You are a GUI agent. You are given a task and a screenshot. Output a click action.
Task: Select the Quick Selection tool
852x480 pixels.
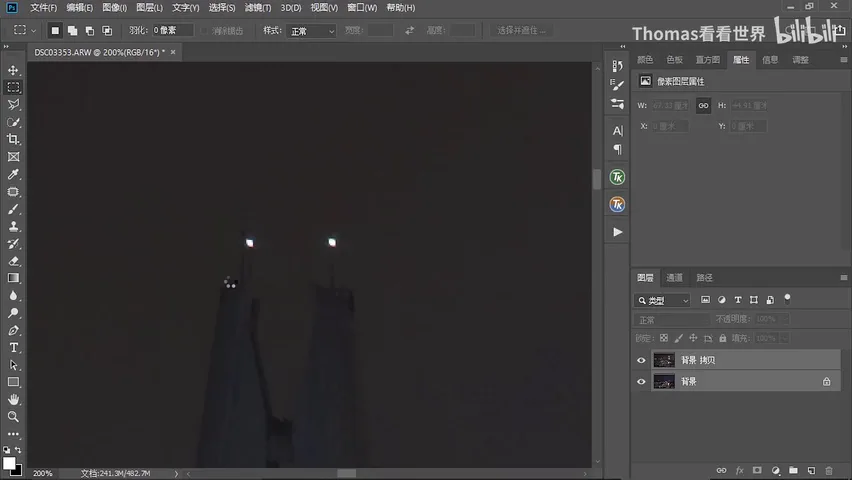14,122
